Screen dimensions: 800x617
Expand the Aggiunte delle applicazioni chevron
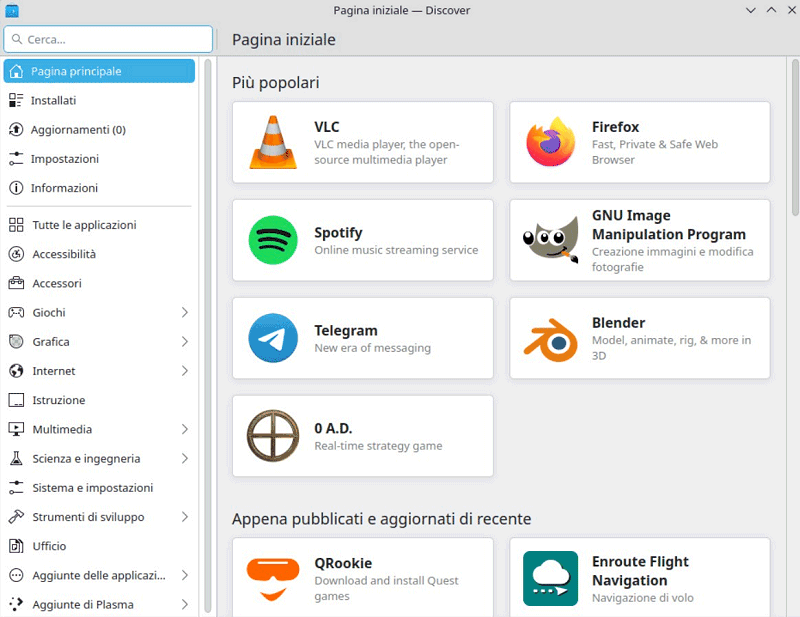pos(185,575)
